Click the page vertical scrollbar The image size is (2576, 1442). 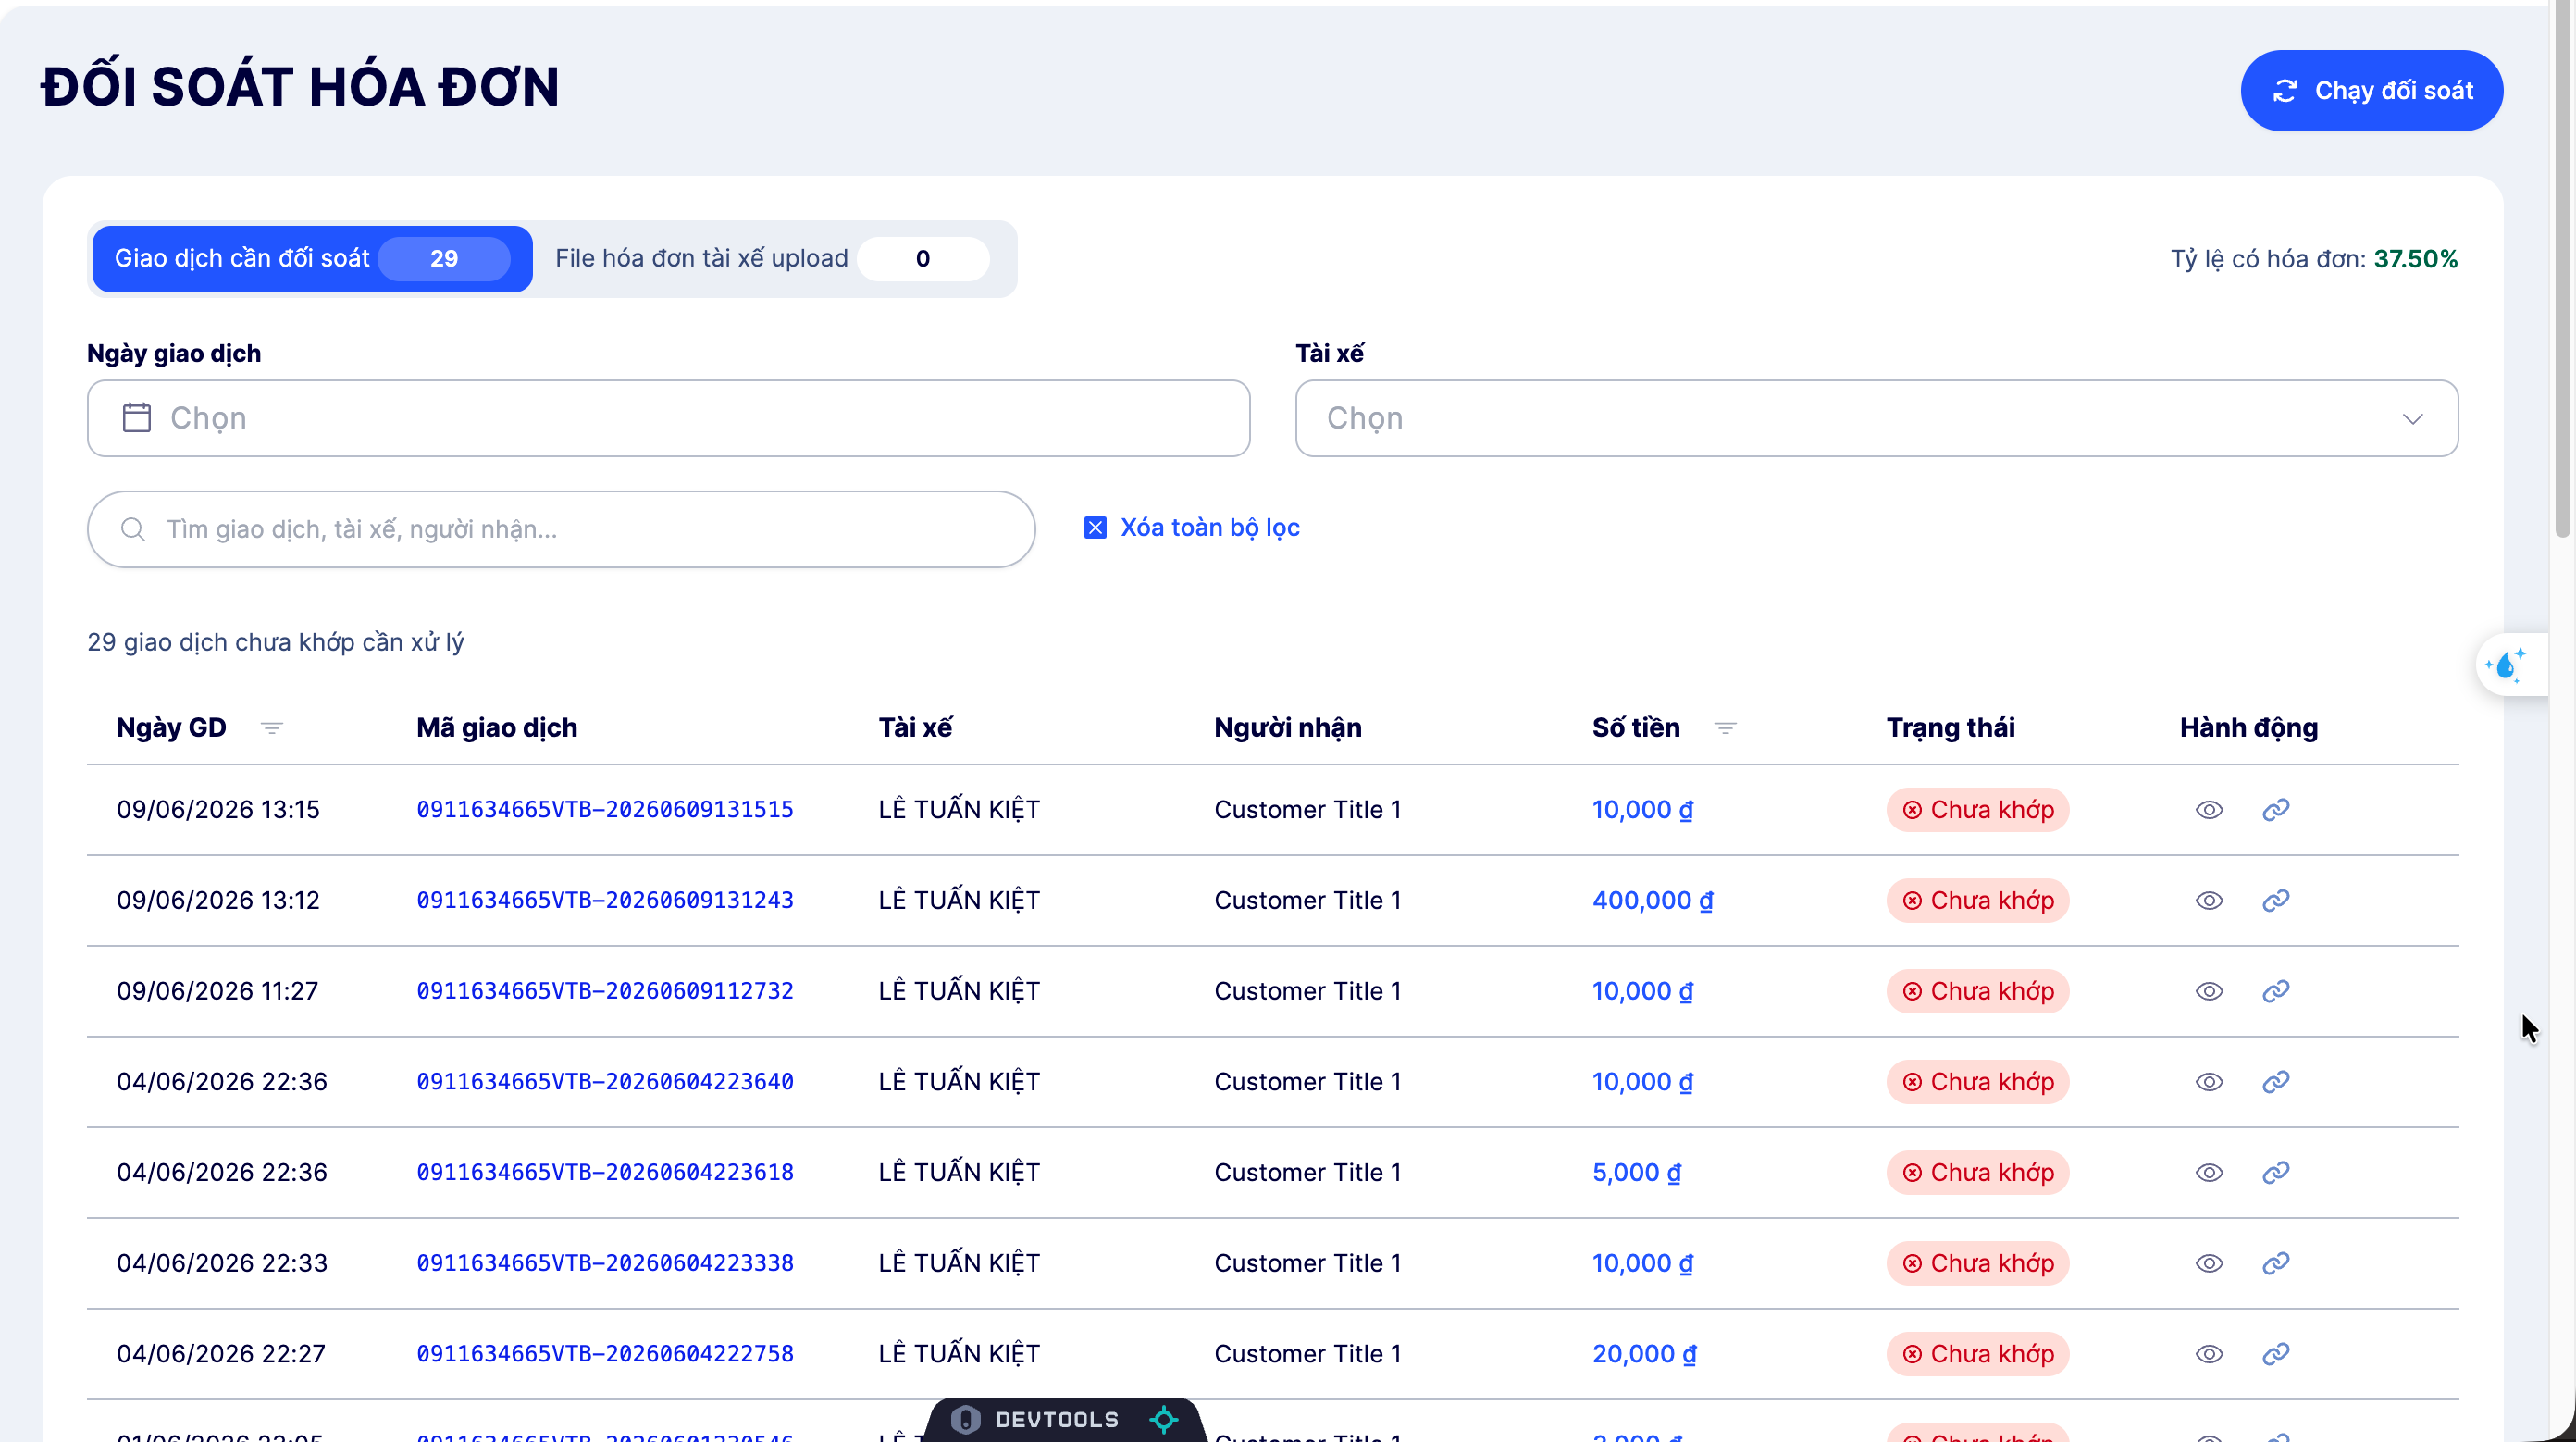pos(2563,270)
